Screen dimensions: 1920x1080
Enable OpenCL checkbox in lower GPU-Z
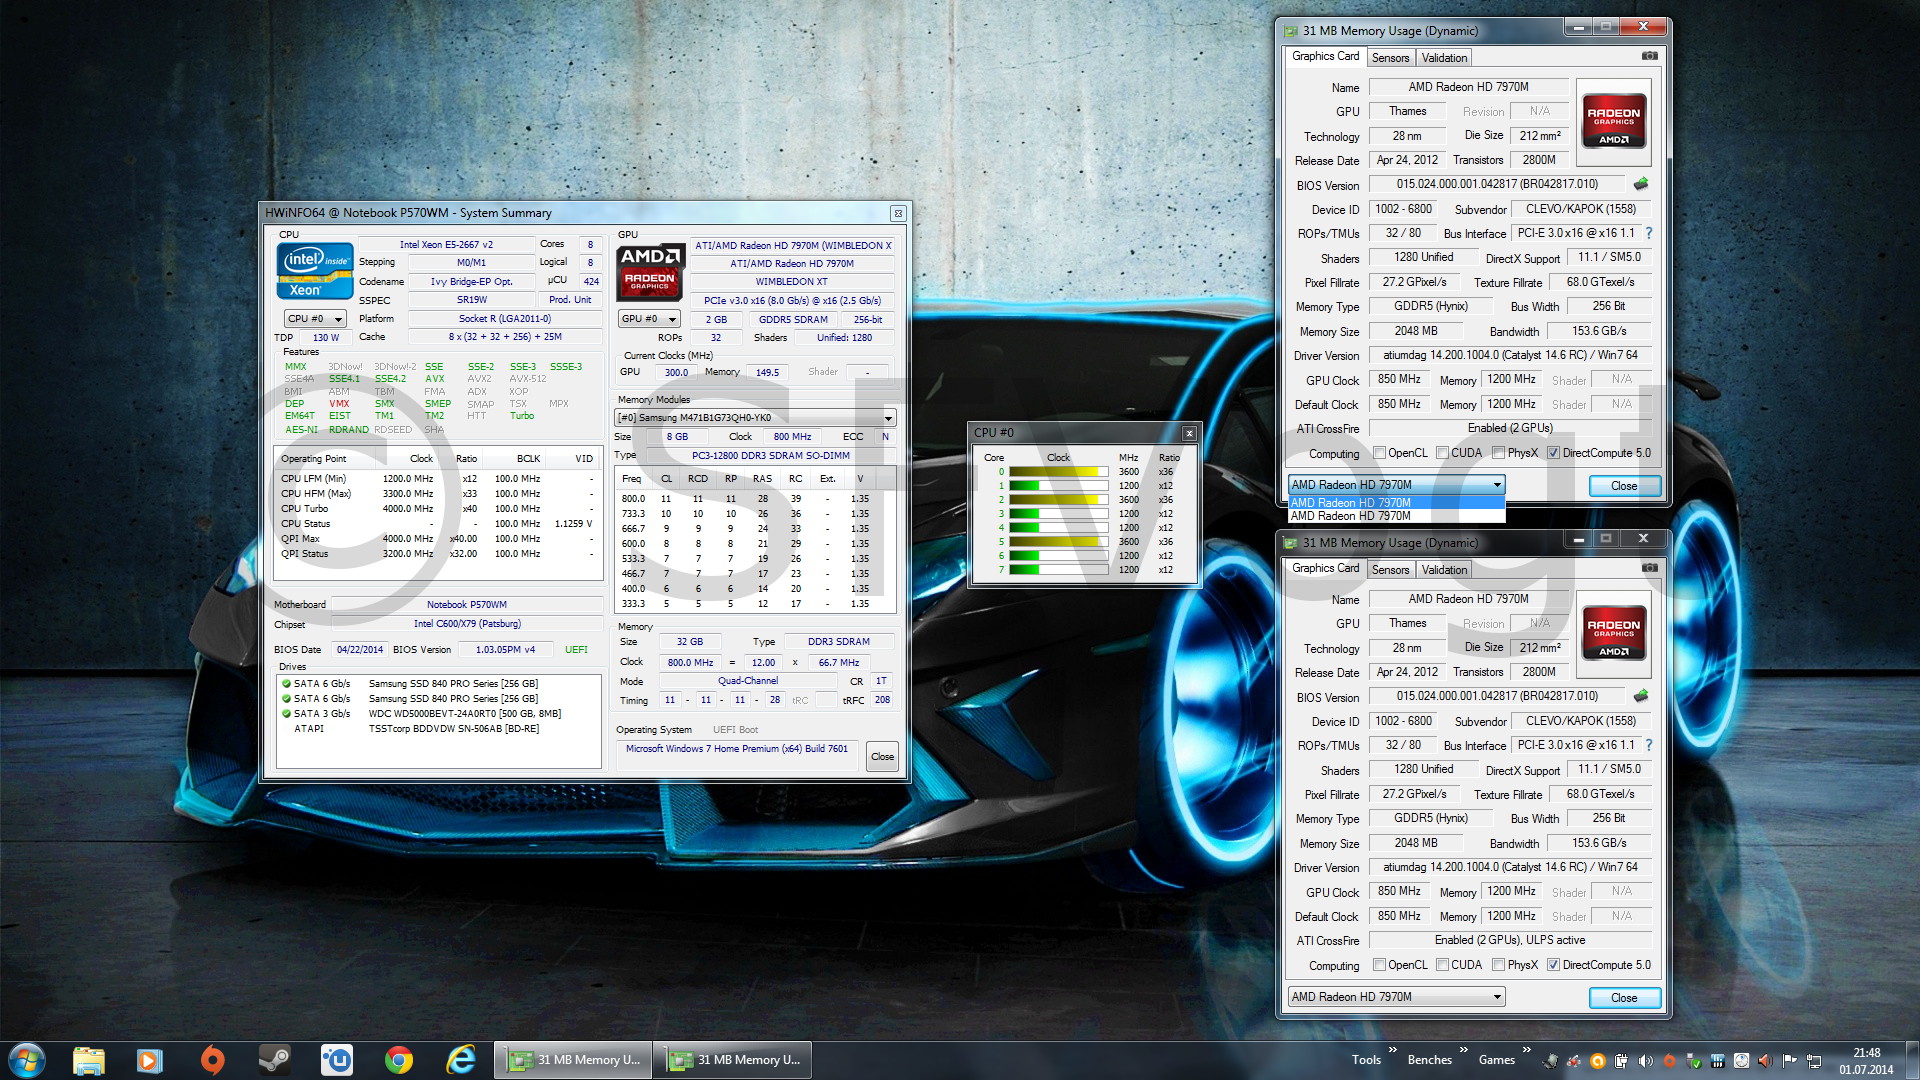[x=1380, y=965]
